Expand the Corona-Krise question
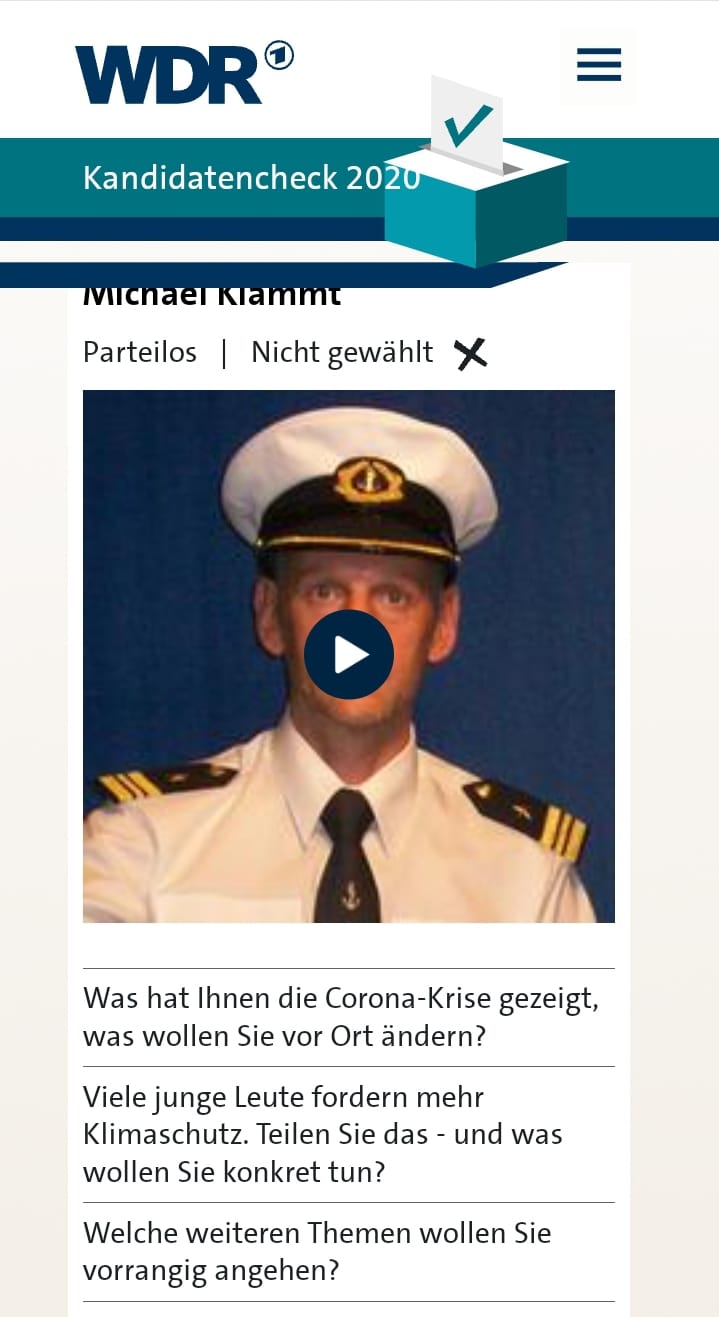Screen dimensions: 719x1317 [x=349, y=1017]
